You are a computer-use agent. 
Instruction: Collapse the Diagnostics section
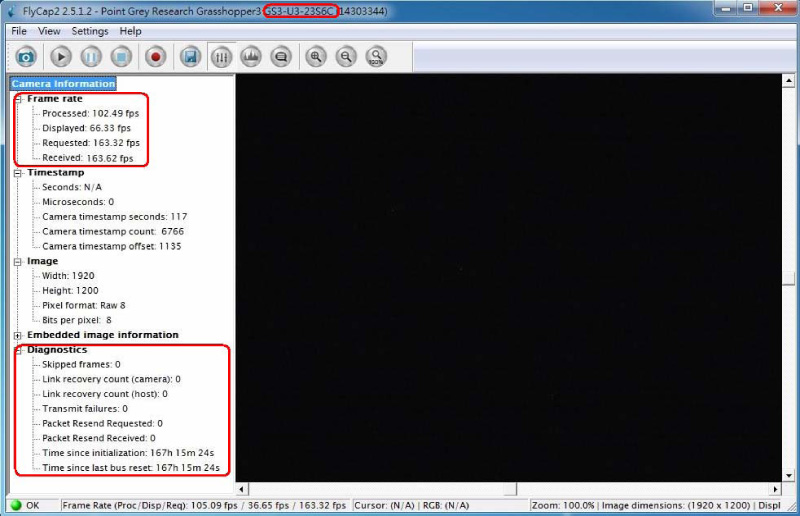click(x=18, y=350)
